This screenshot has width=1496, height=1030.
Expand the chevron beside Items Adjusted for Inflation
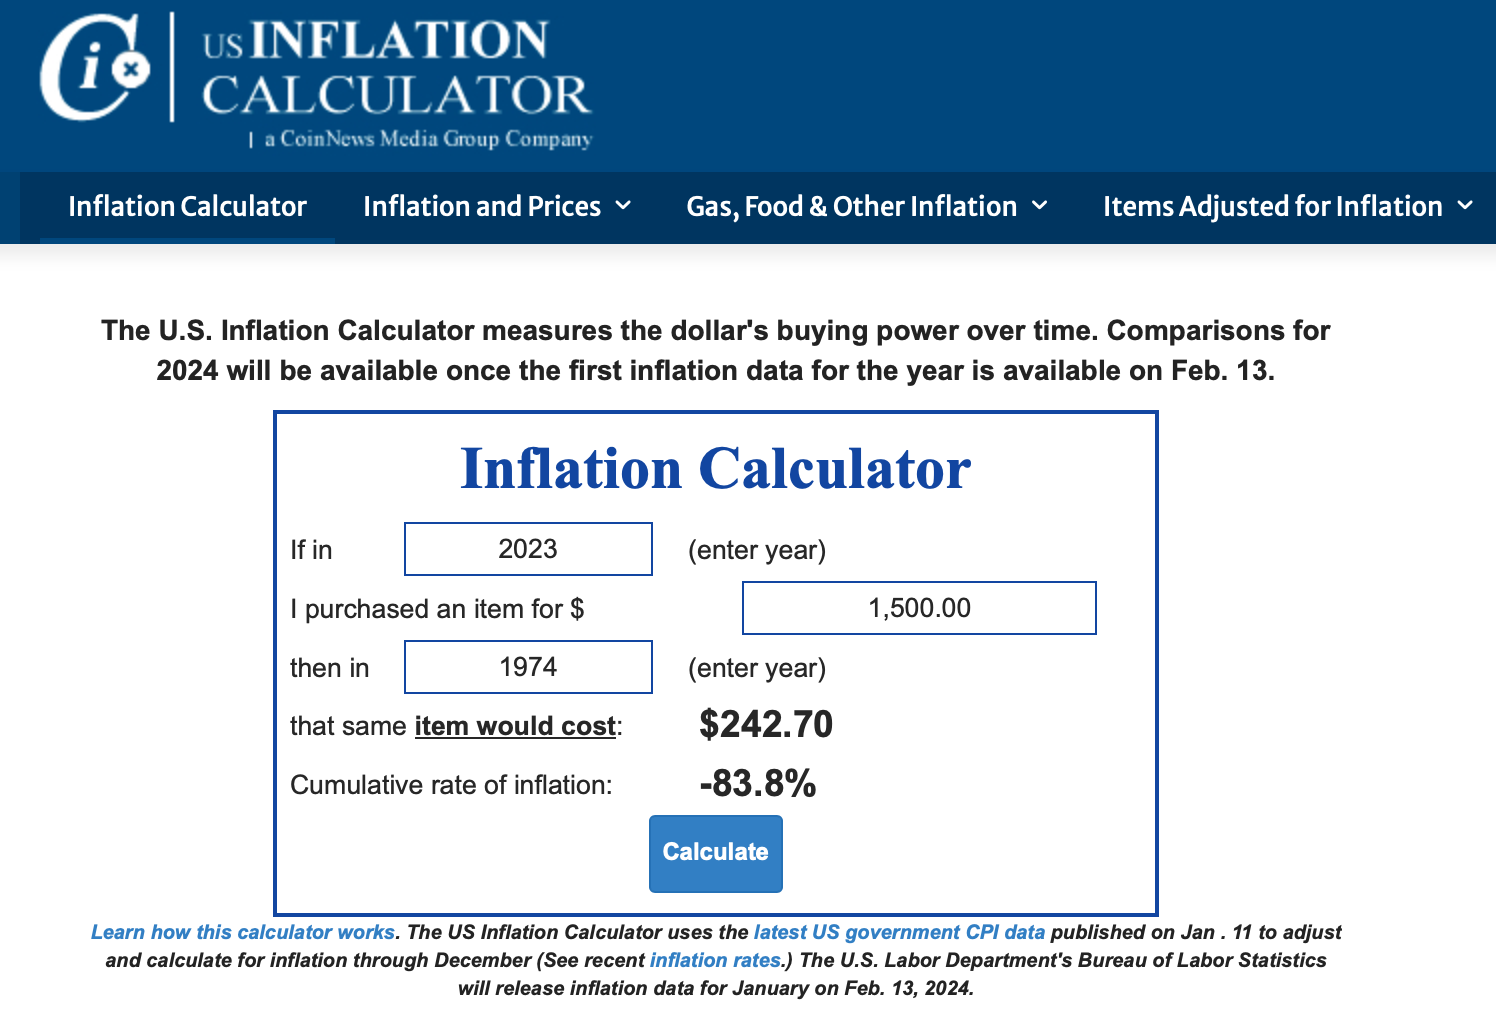tap(1465, 206)
